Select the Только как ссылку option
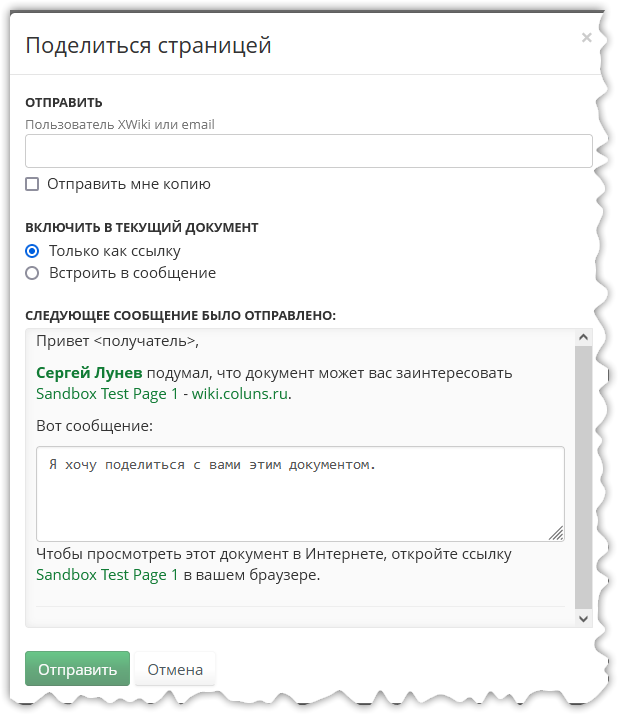Screen dimensions: 619x715 (x=32, y=251)
